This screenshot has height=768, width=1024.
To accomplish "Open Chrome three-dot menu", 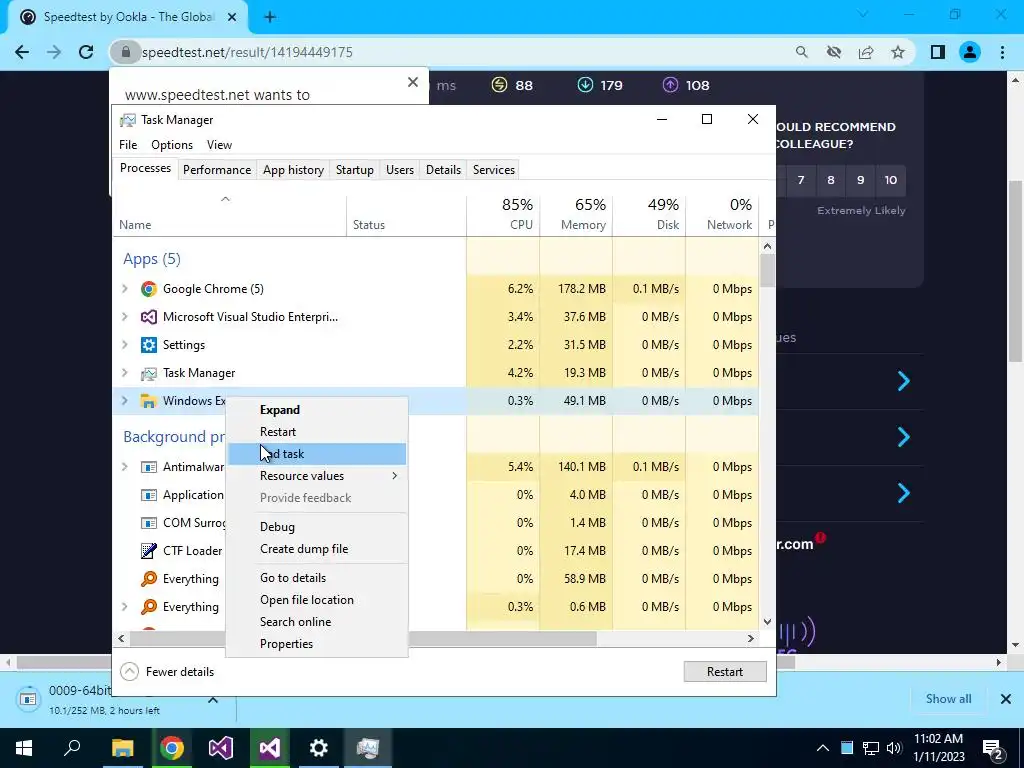I will pos(1002,52).
